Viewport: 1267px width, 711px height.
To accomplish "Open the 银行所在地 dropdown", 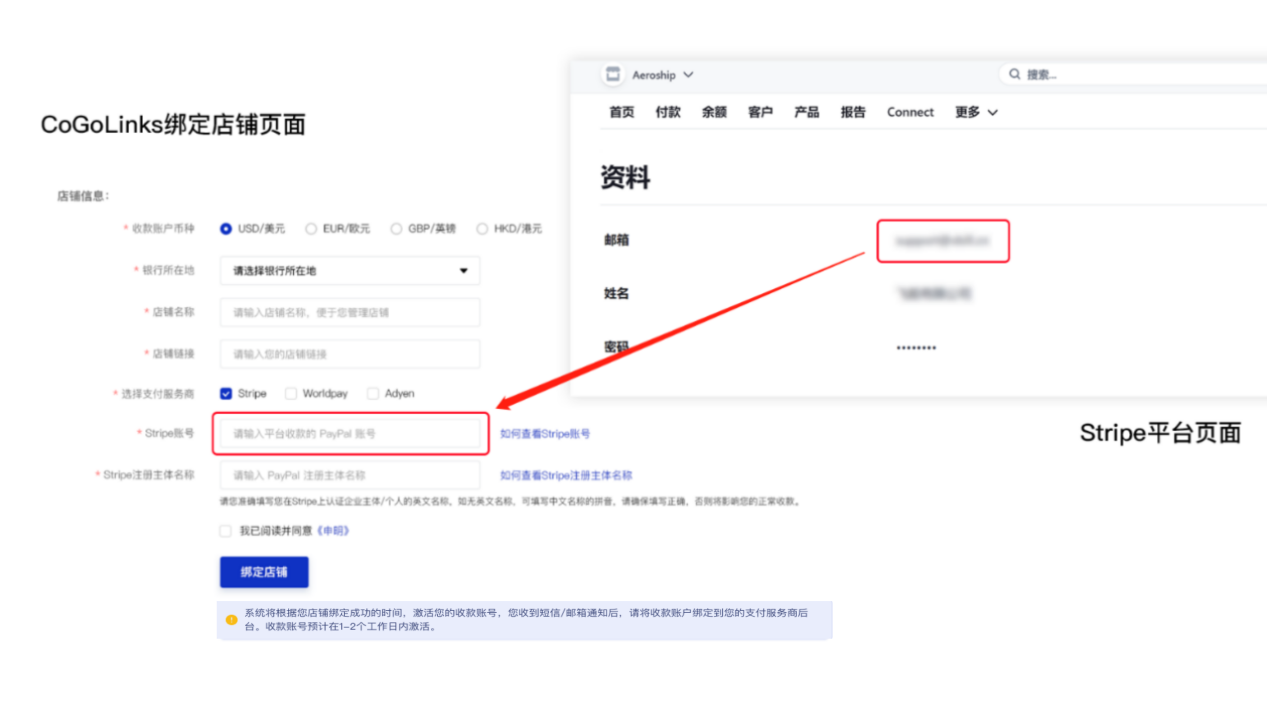I will click(349, 270).
